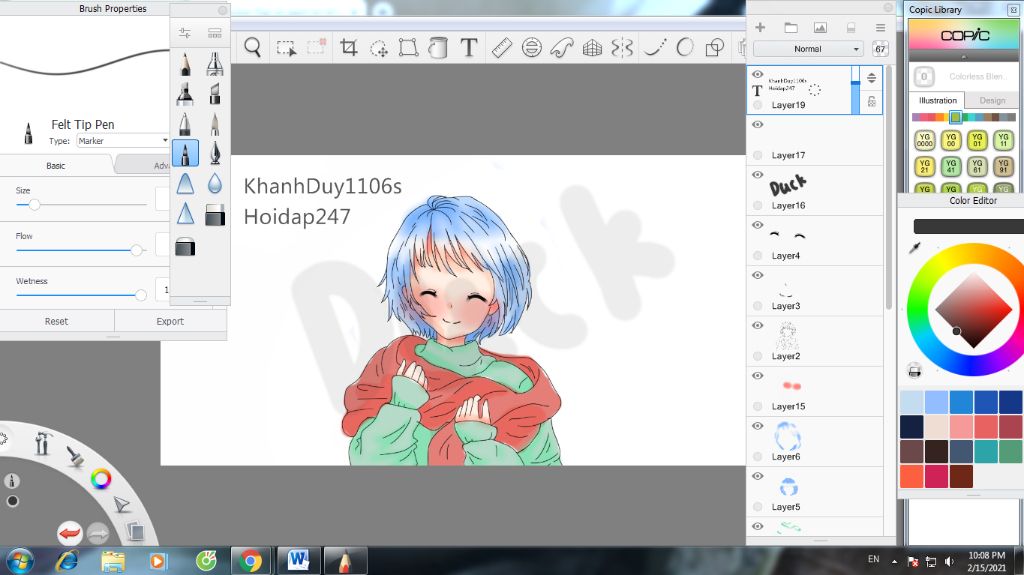Viewport: 1024px width, 575px height.
Task: Open the layer panel menu
Action: pyautogui.click(x=880, y=27)
